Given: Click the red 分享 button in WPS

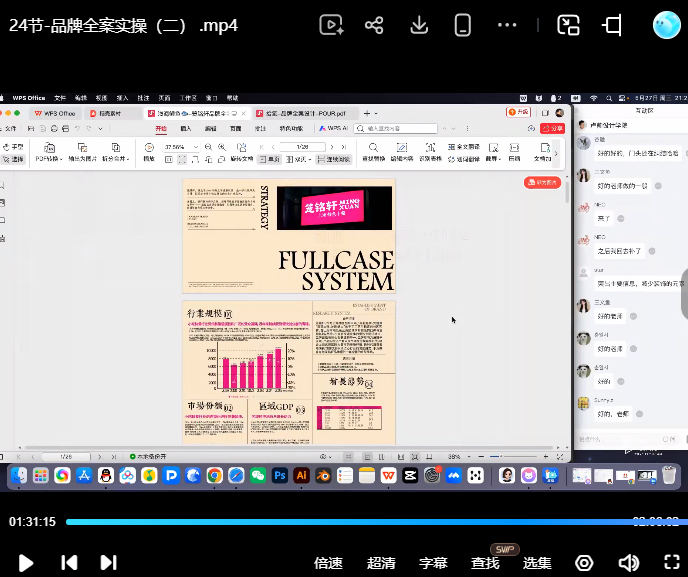Looking at the screenshot, I should [552, 129].
